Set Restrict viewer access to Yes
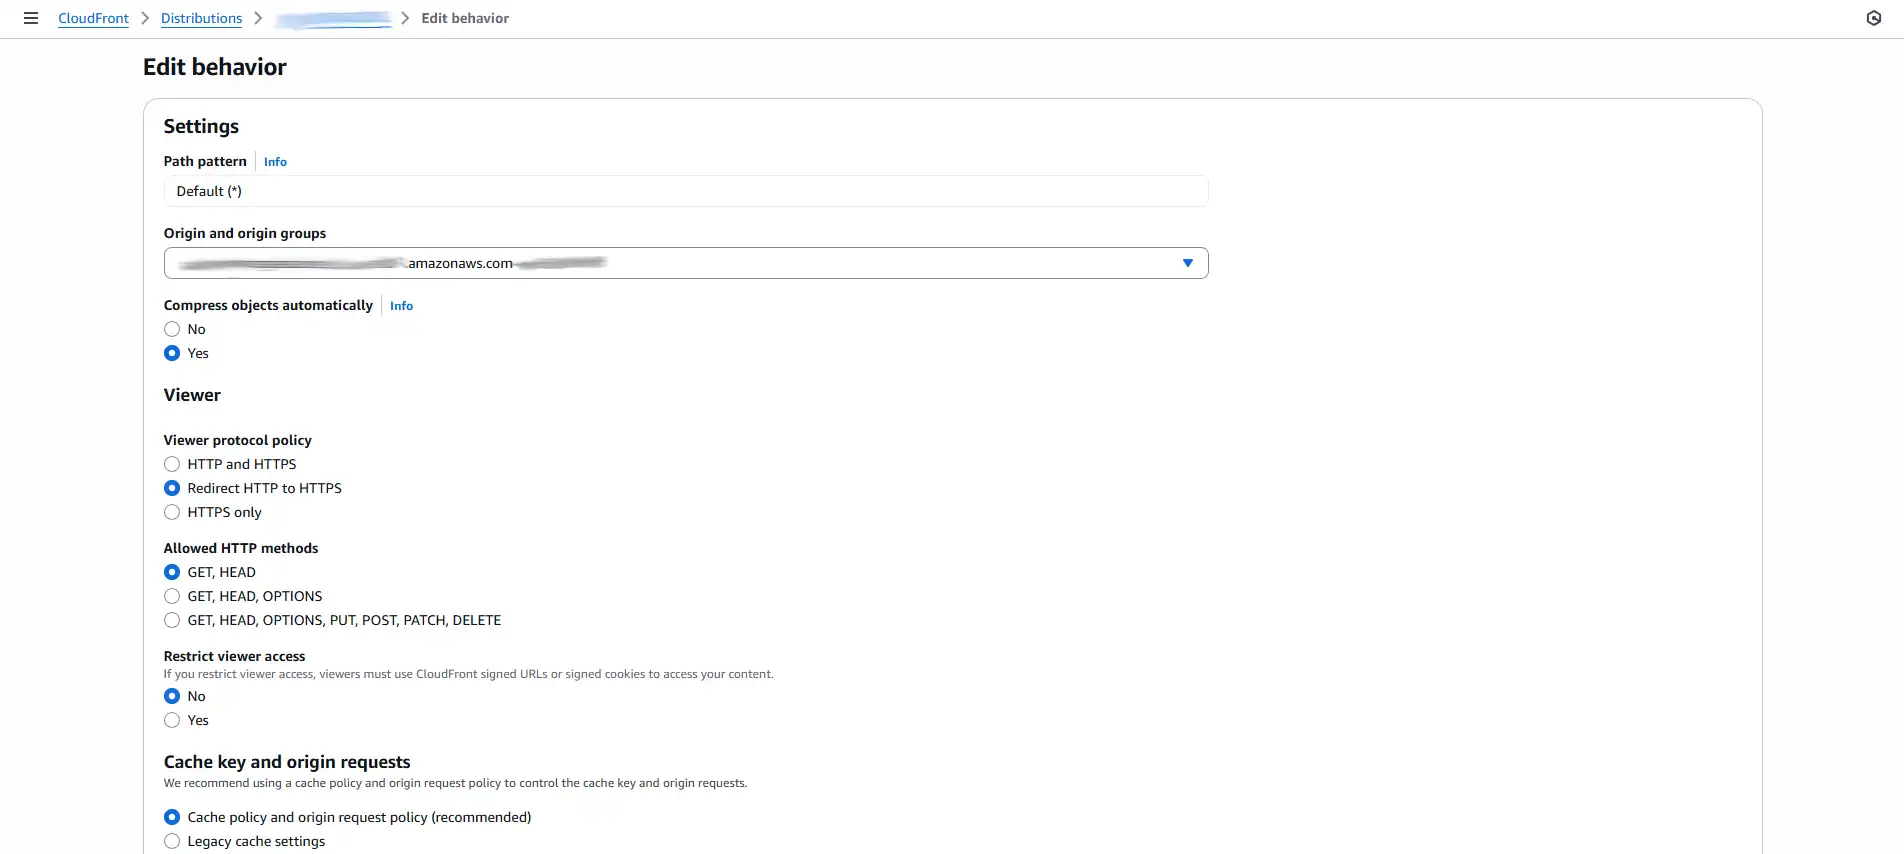1904x854 pixels. coord(172,720)
